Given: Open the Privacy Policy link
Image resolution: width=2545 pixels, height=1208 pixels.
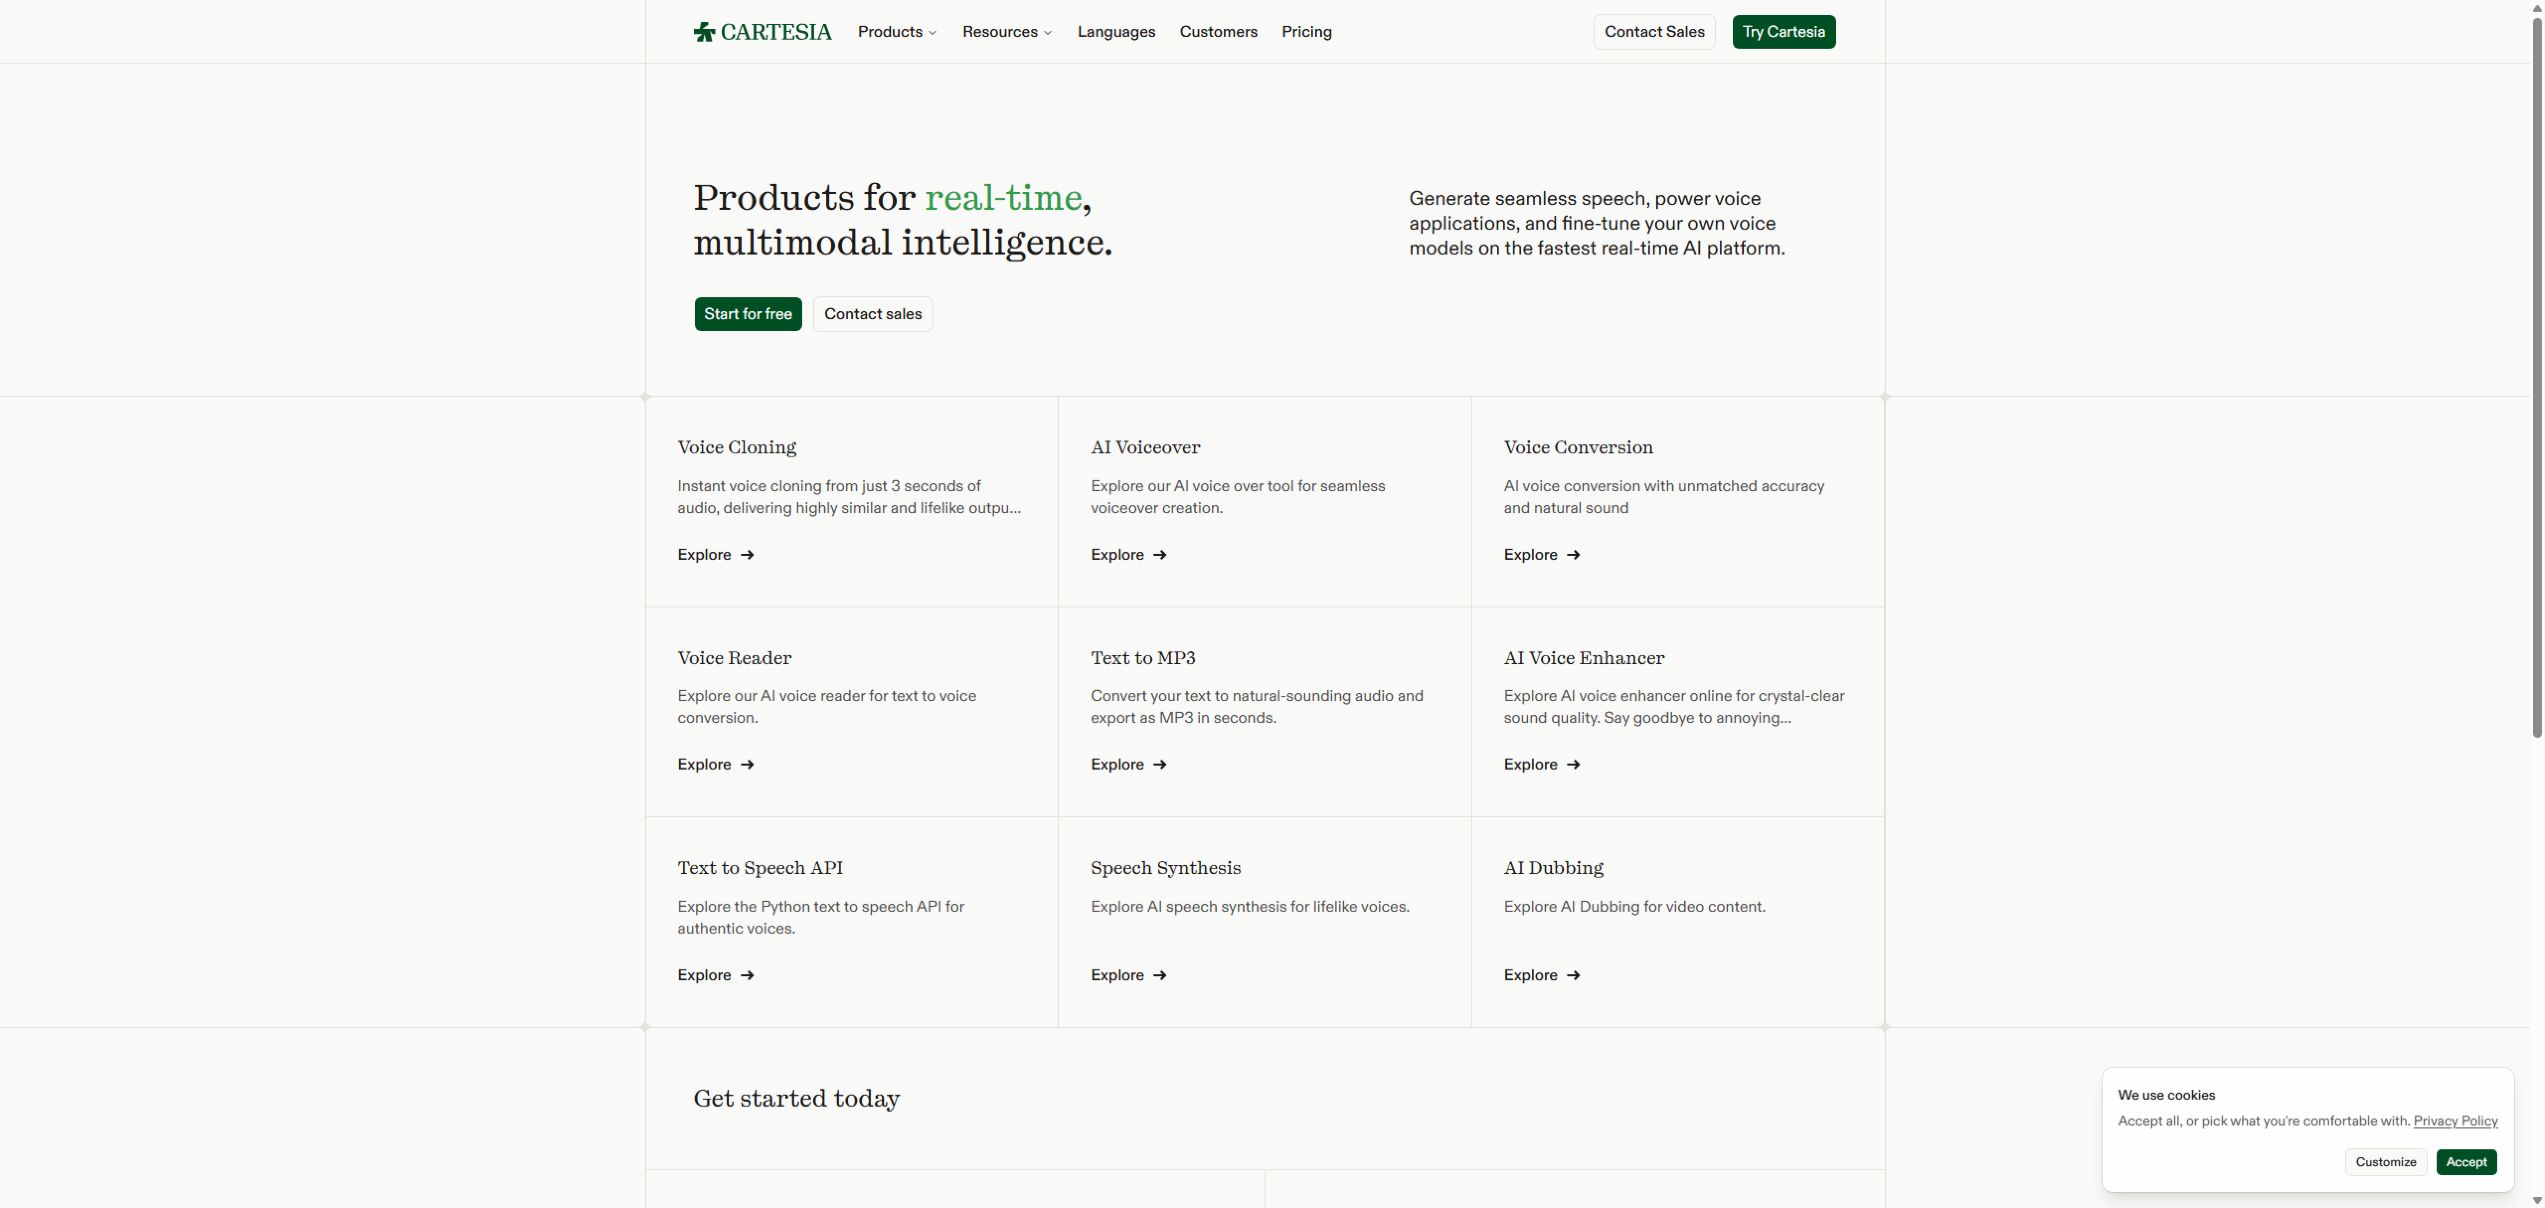Looking at the screenshot, I should [x=2455, y=1121].
